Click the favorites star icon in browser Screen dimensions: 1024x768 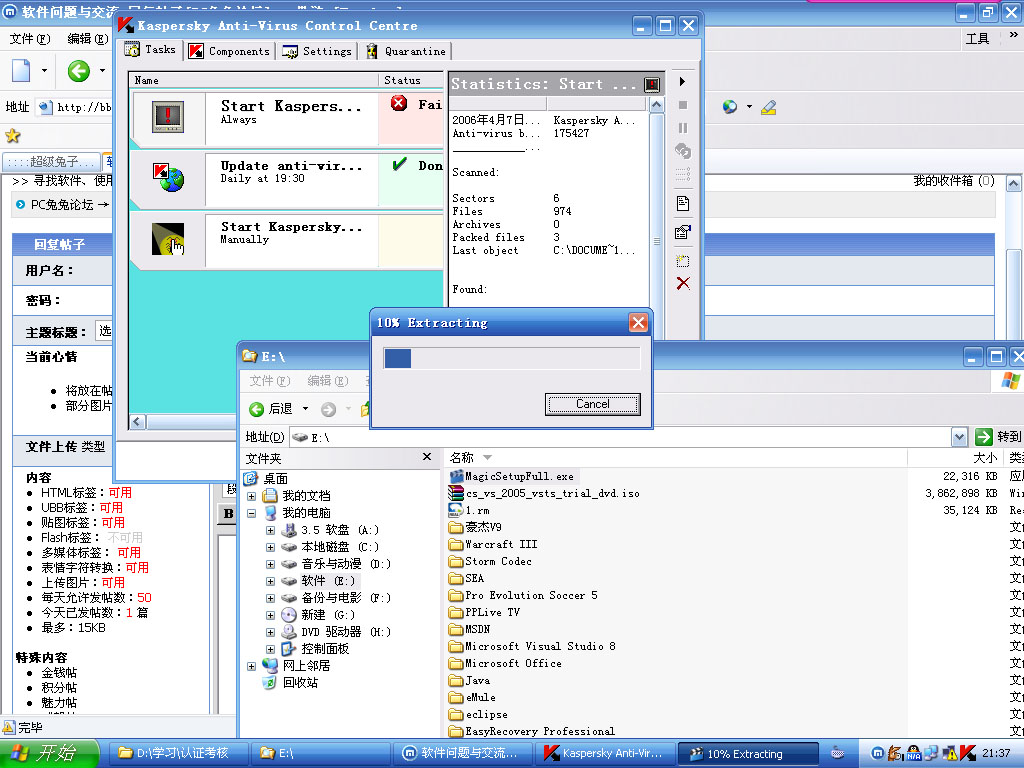point(13,136)
